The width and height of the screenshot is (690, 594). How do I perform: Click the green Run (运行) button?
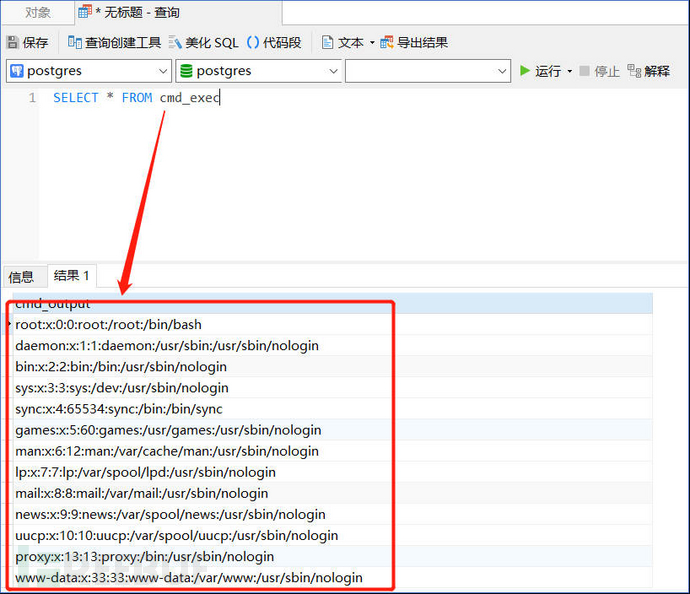[x=540, y=71]
